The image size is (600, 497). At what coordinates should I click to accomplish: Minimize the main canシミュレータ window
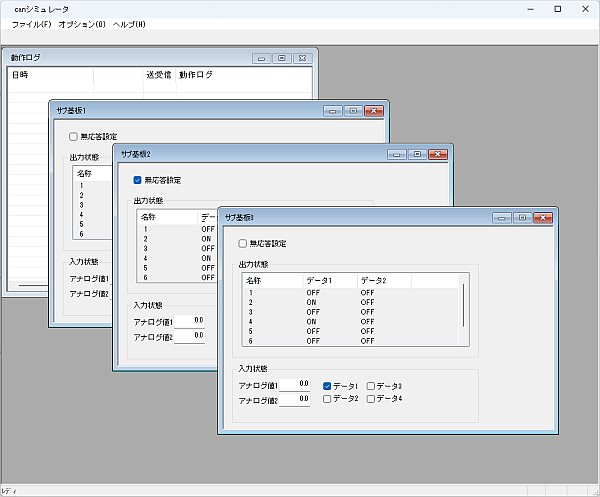530,10
